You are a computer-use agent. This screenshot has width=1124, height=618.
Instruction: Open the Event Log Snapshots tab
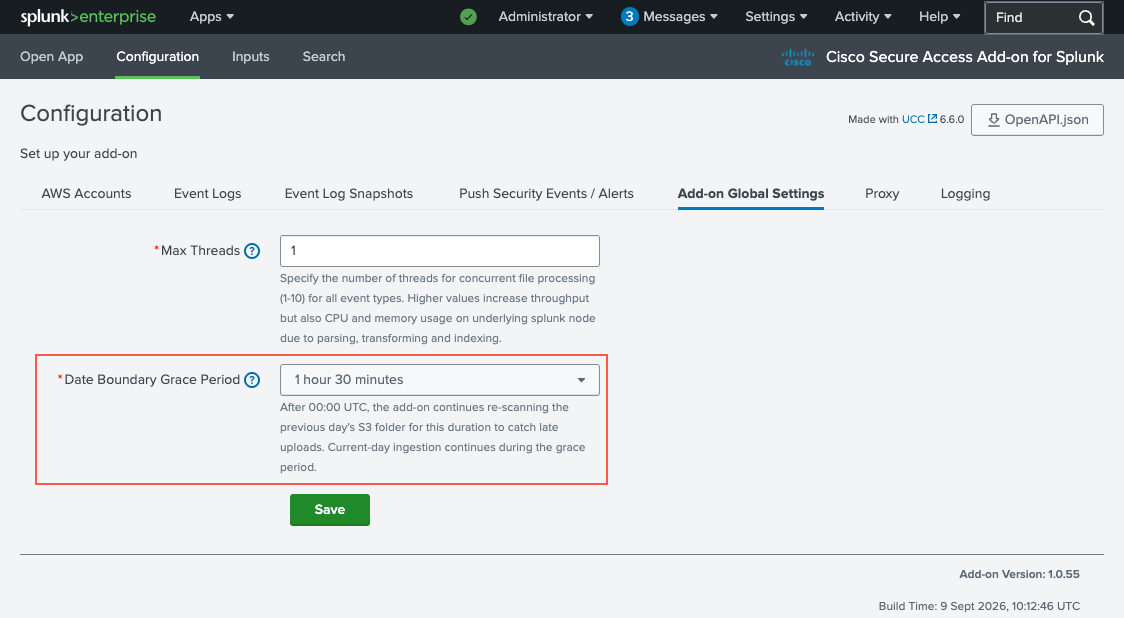pyautogui.click(x=348, y=194)
